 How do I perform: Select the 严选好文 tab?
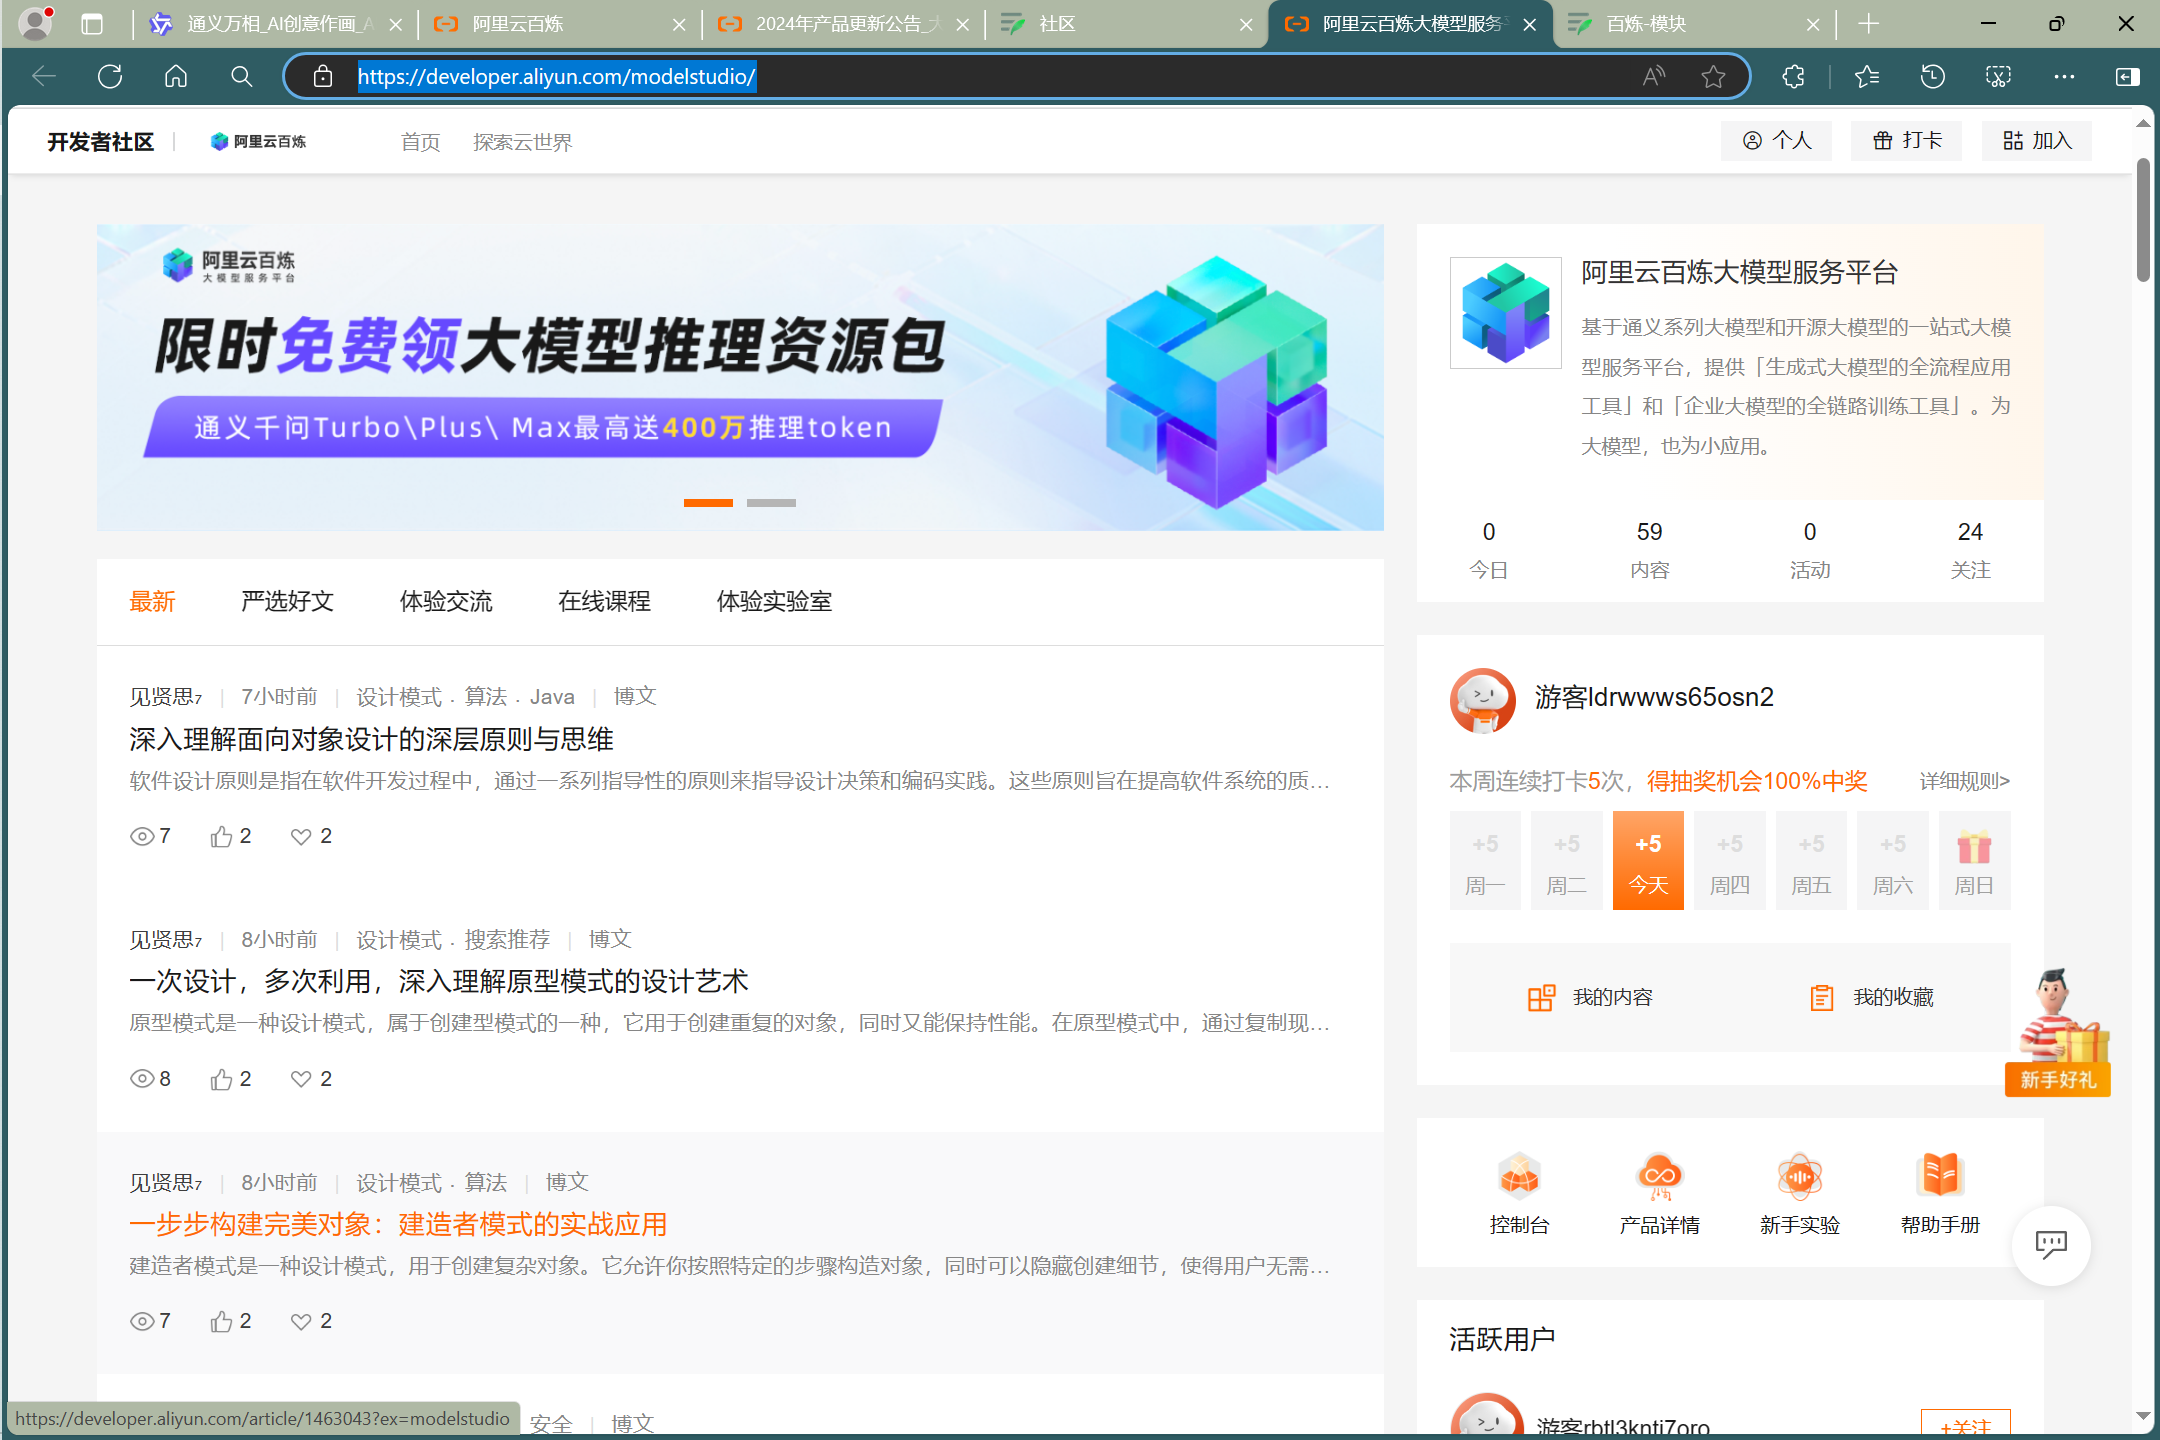click(x=287, y=601)
